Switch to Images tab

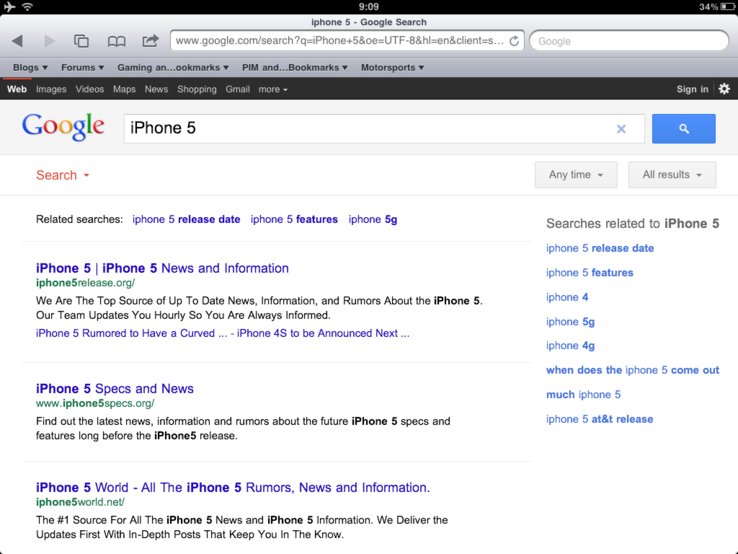51,89
